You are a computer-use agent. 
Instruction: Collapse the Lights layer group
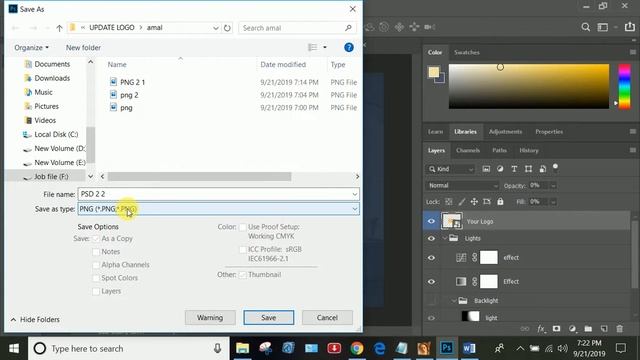(444, 238)
